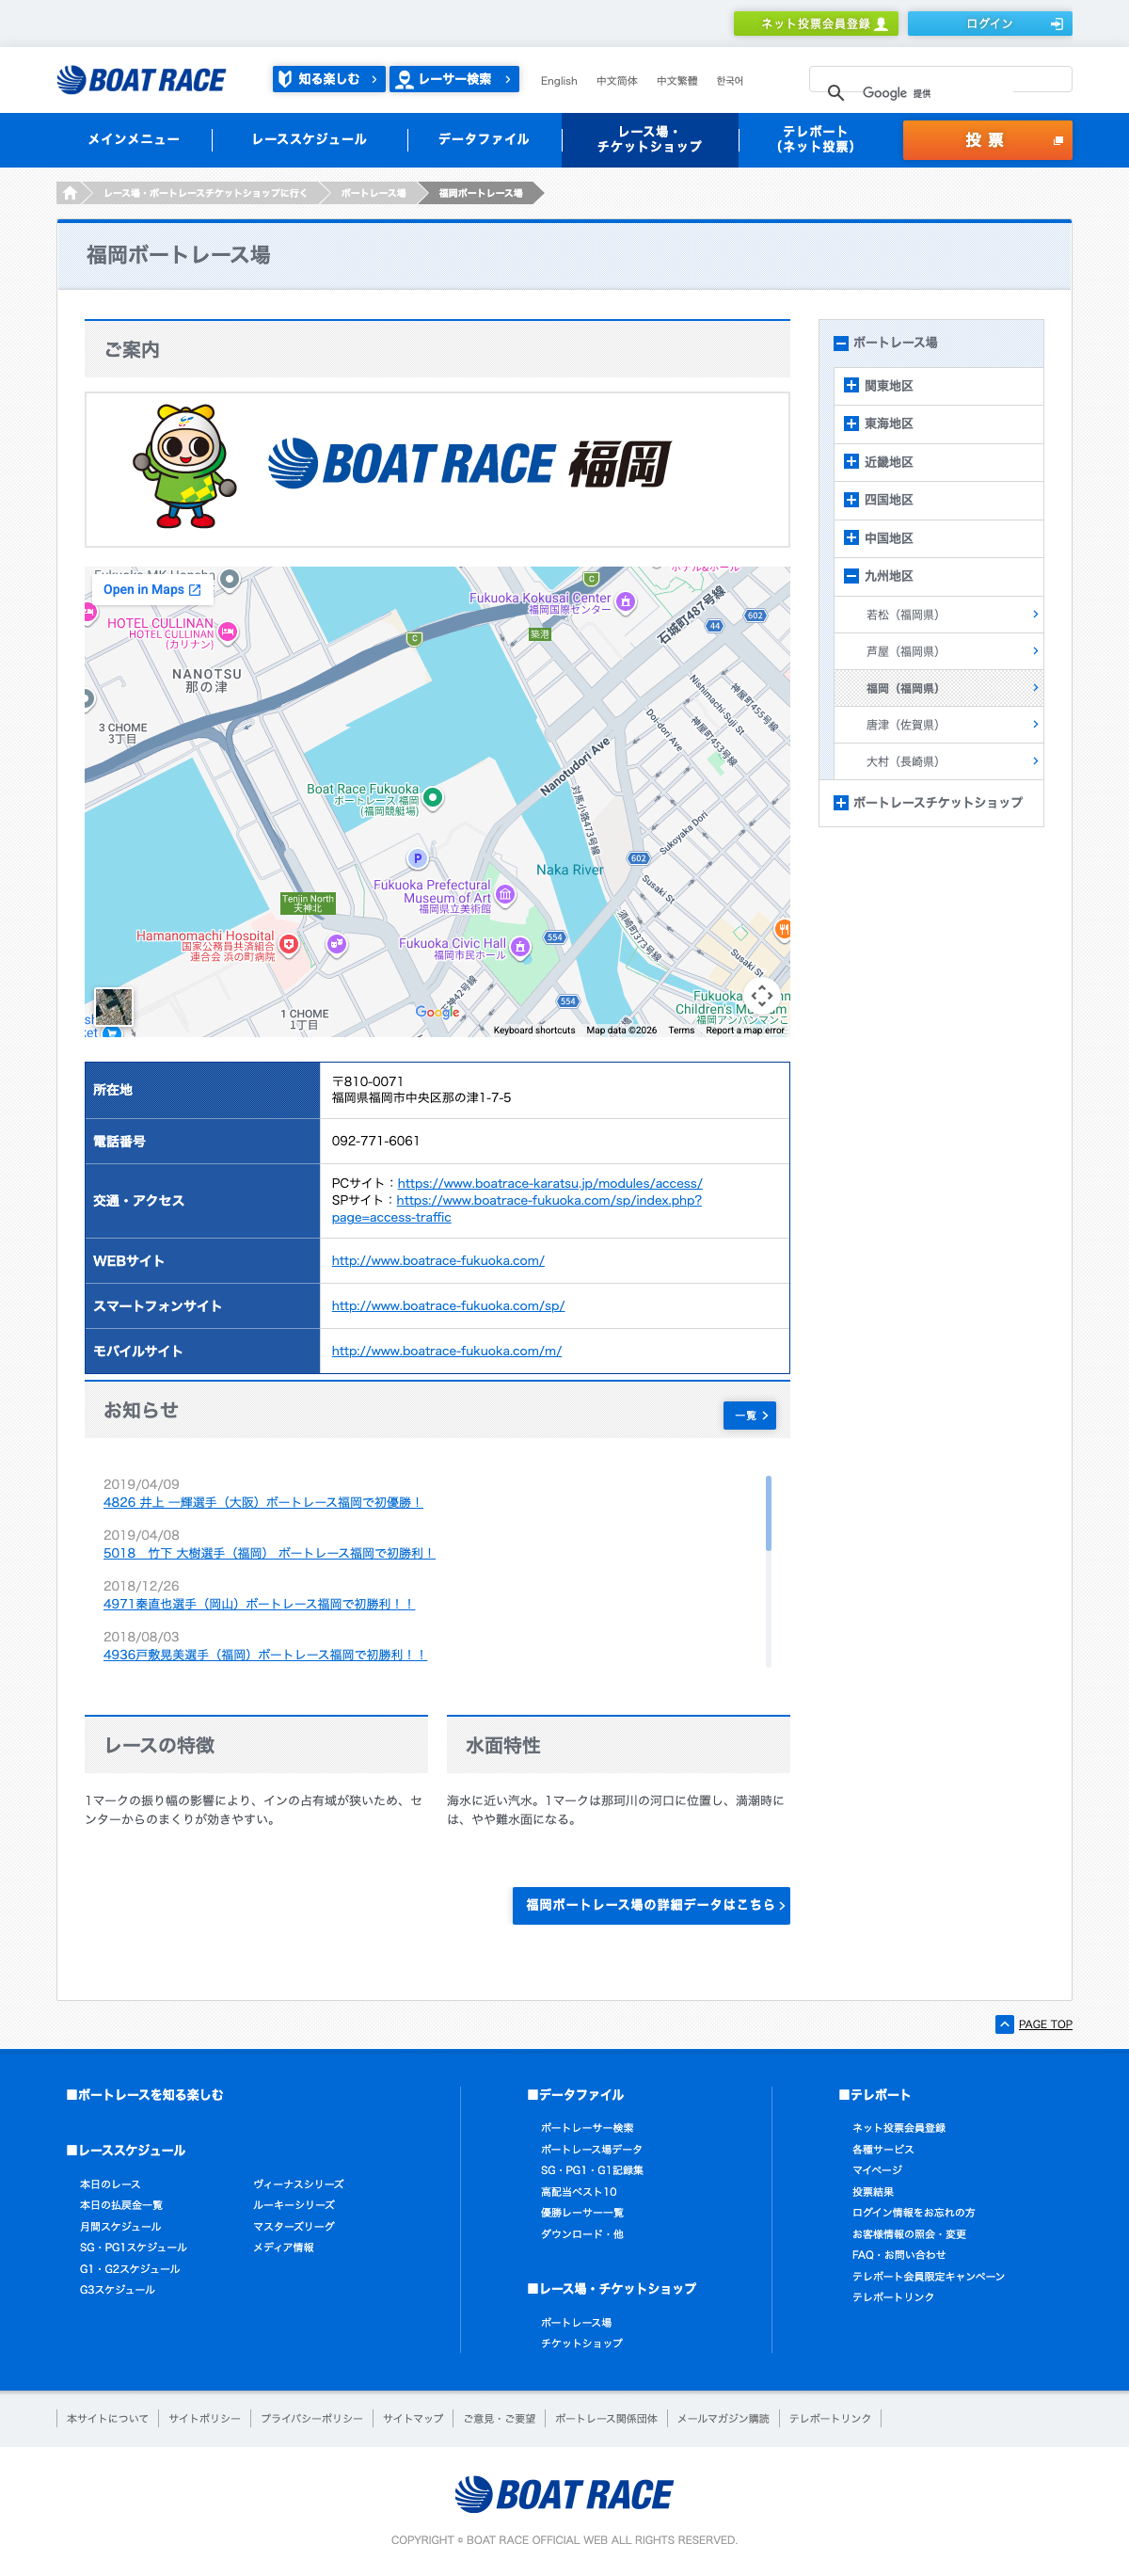Collapse the ボートレース場 sidebar section
Screen dimensions: 1129x2576
pyautogui.click(x=840, y=343)
